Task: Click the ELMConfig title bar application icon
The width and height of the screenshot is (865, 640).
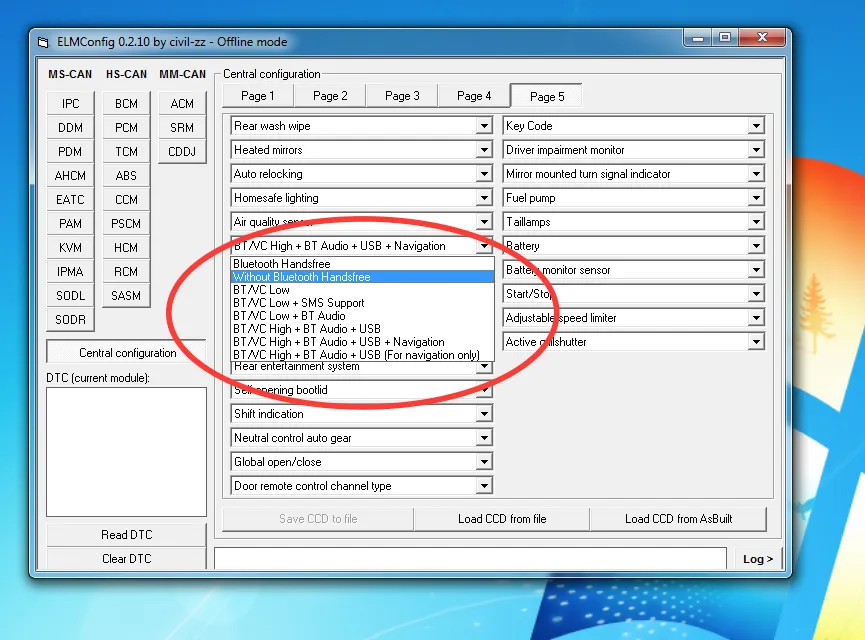Action: coord(42,42)
